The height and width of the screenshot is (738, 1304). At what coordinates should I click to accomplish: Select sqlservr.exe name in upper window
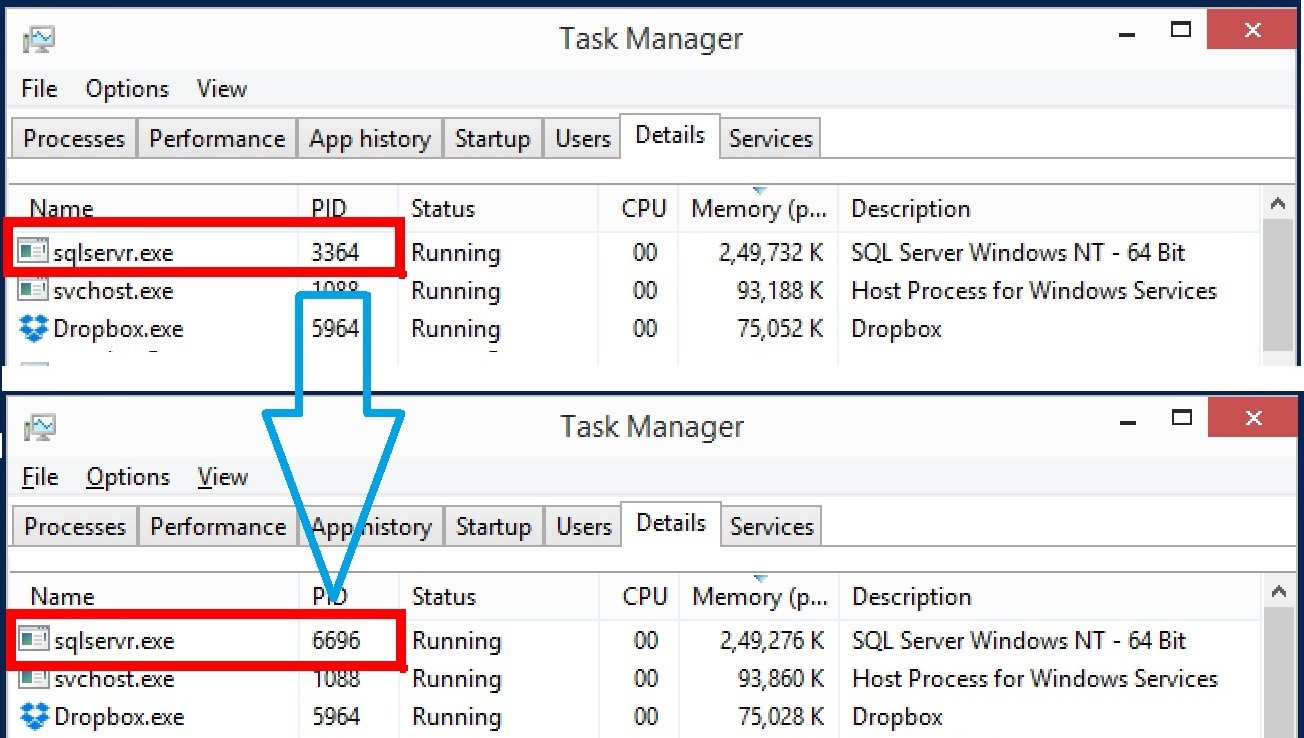click(113, 253)
